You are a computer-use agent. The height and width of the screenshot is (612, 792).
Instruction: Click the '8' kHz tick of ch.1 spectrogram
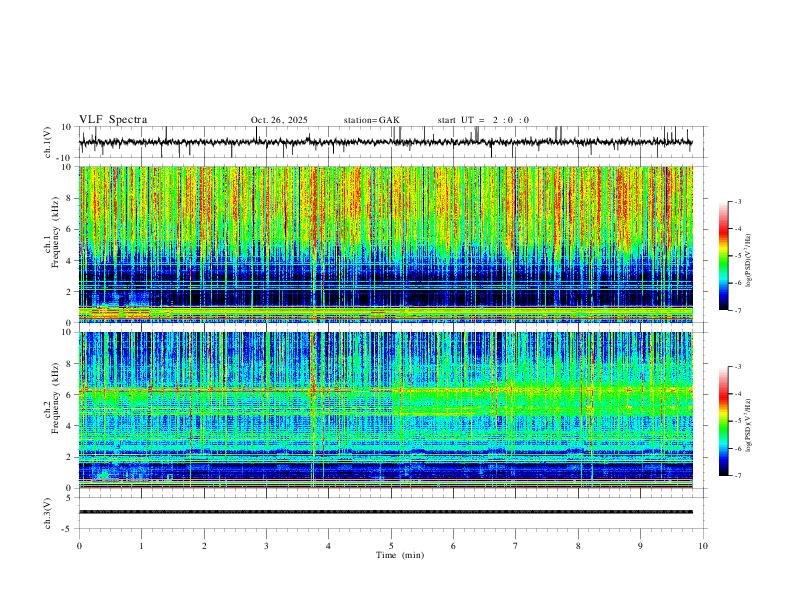69,198
